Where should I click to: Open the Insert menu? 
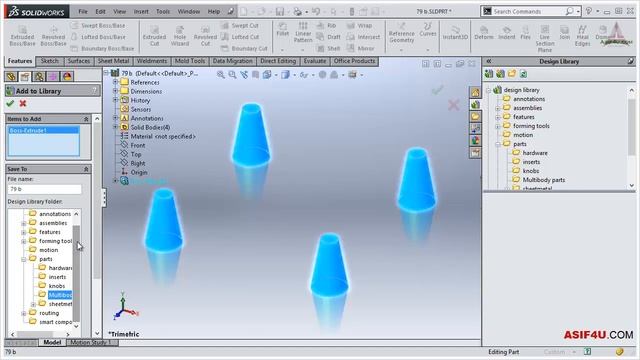(141, 11)
